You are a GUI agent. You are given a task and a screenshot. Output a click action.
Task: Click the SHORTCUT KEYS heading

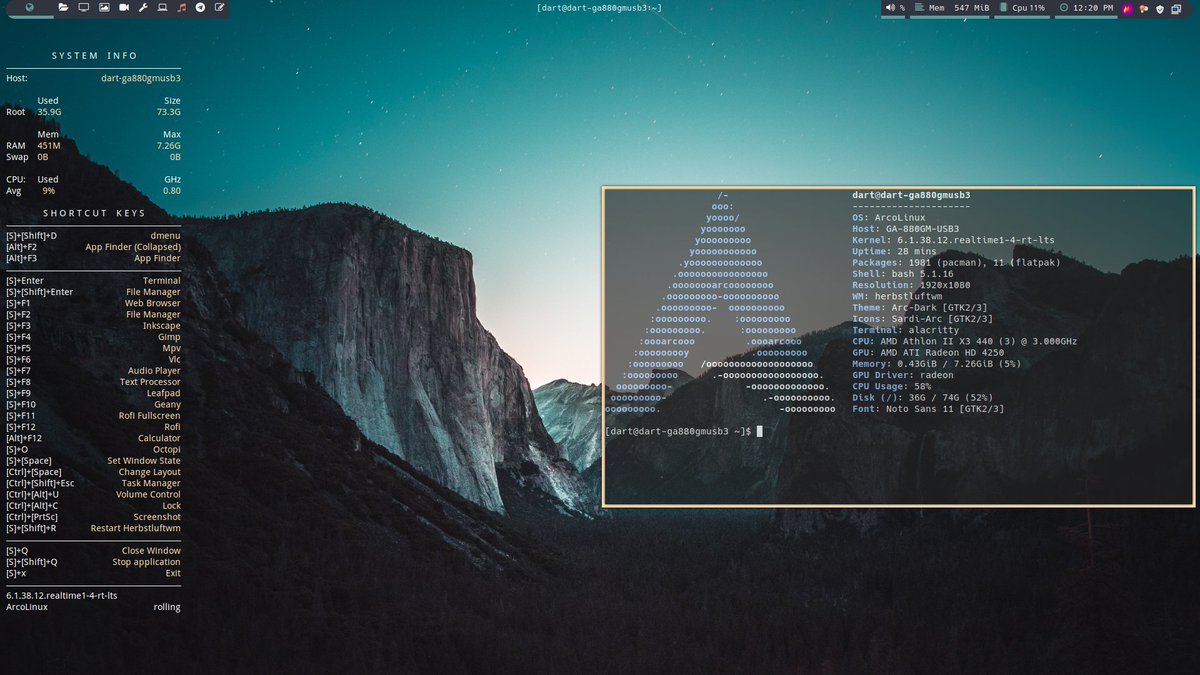pos(94,213)
